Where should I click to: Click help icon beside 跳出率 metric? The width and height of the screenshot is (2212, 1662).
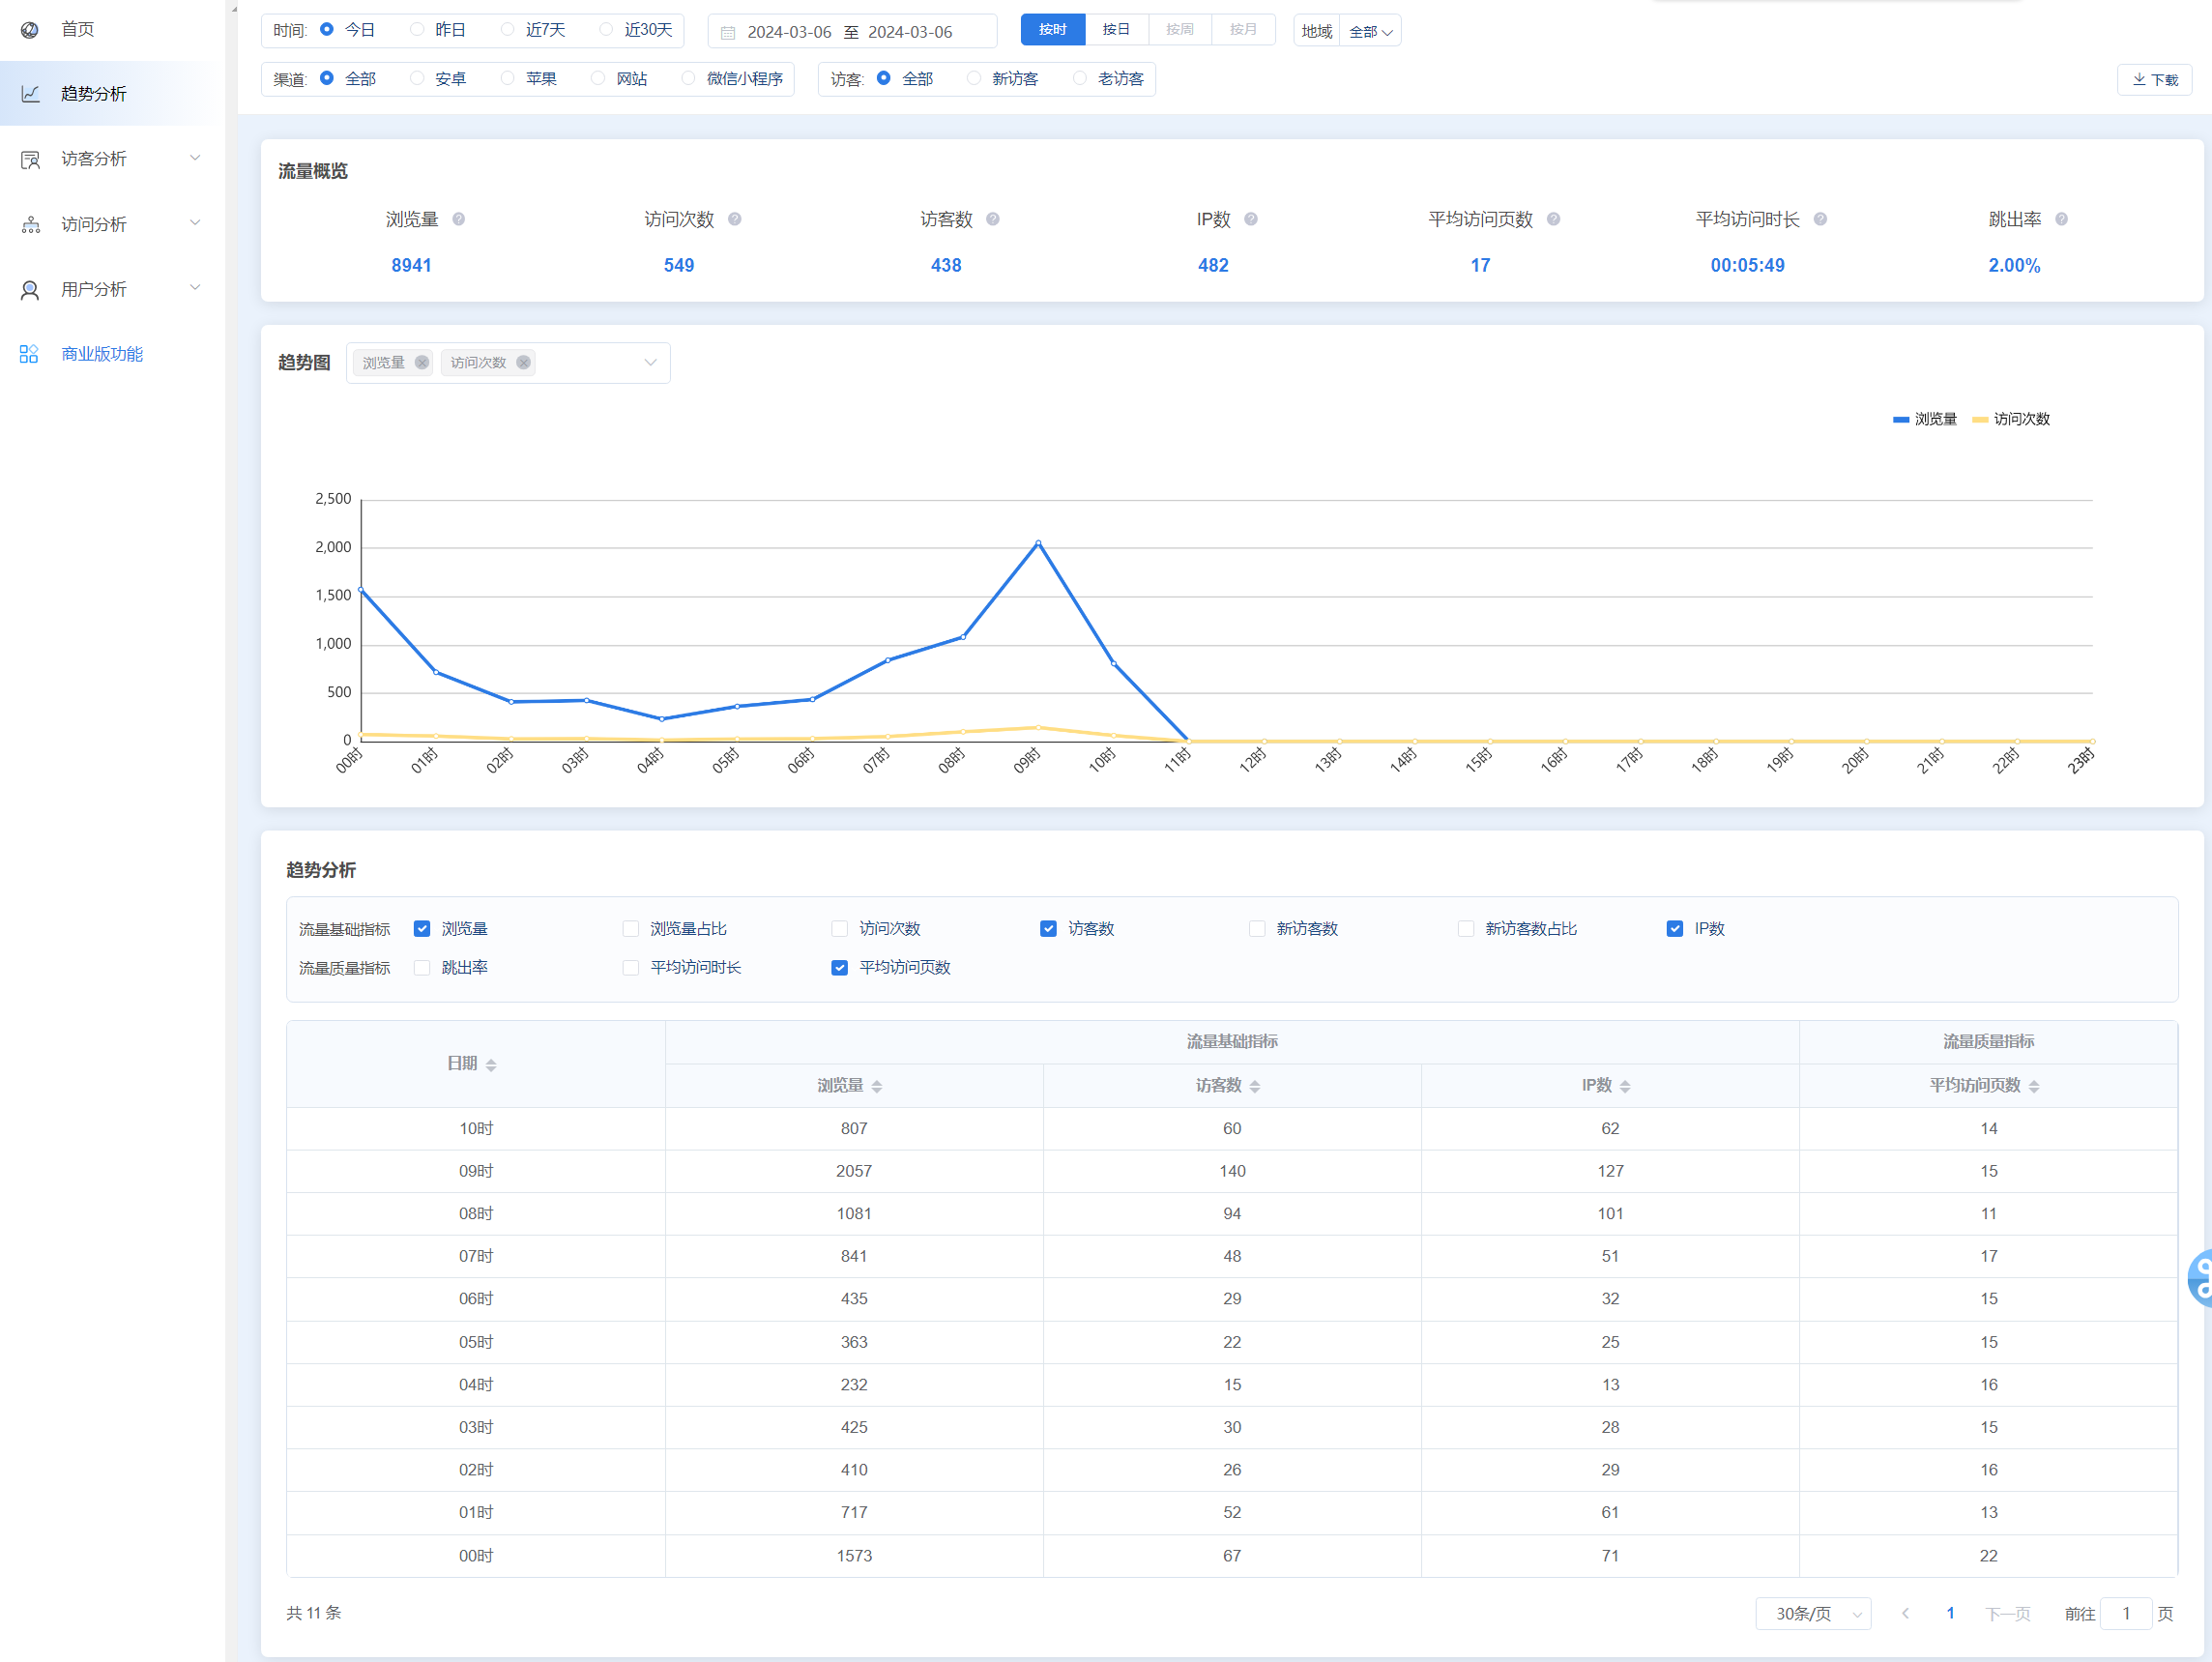click(x=2061, y=219)
